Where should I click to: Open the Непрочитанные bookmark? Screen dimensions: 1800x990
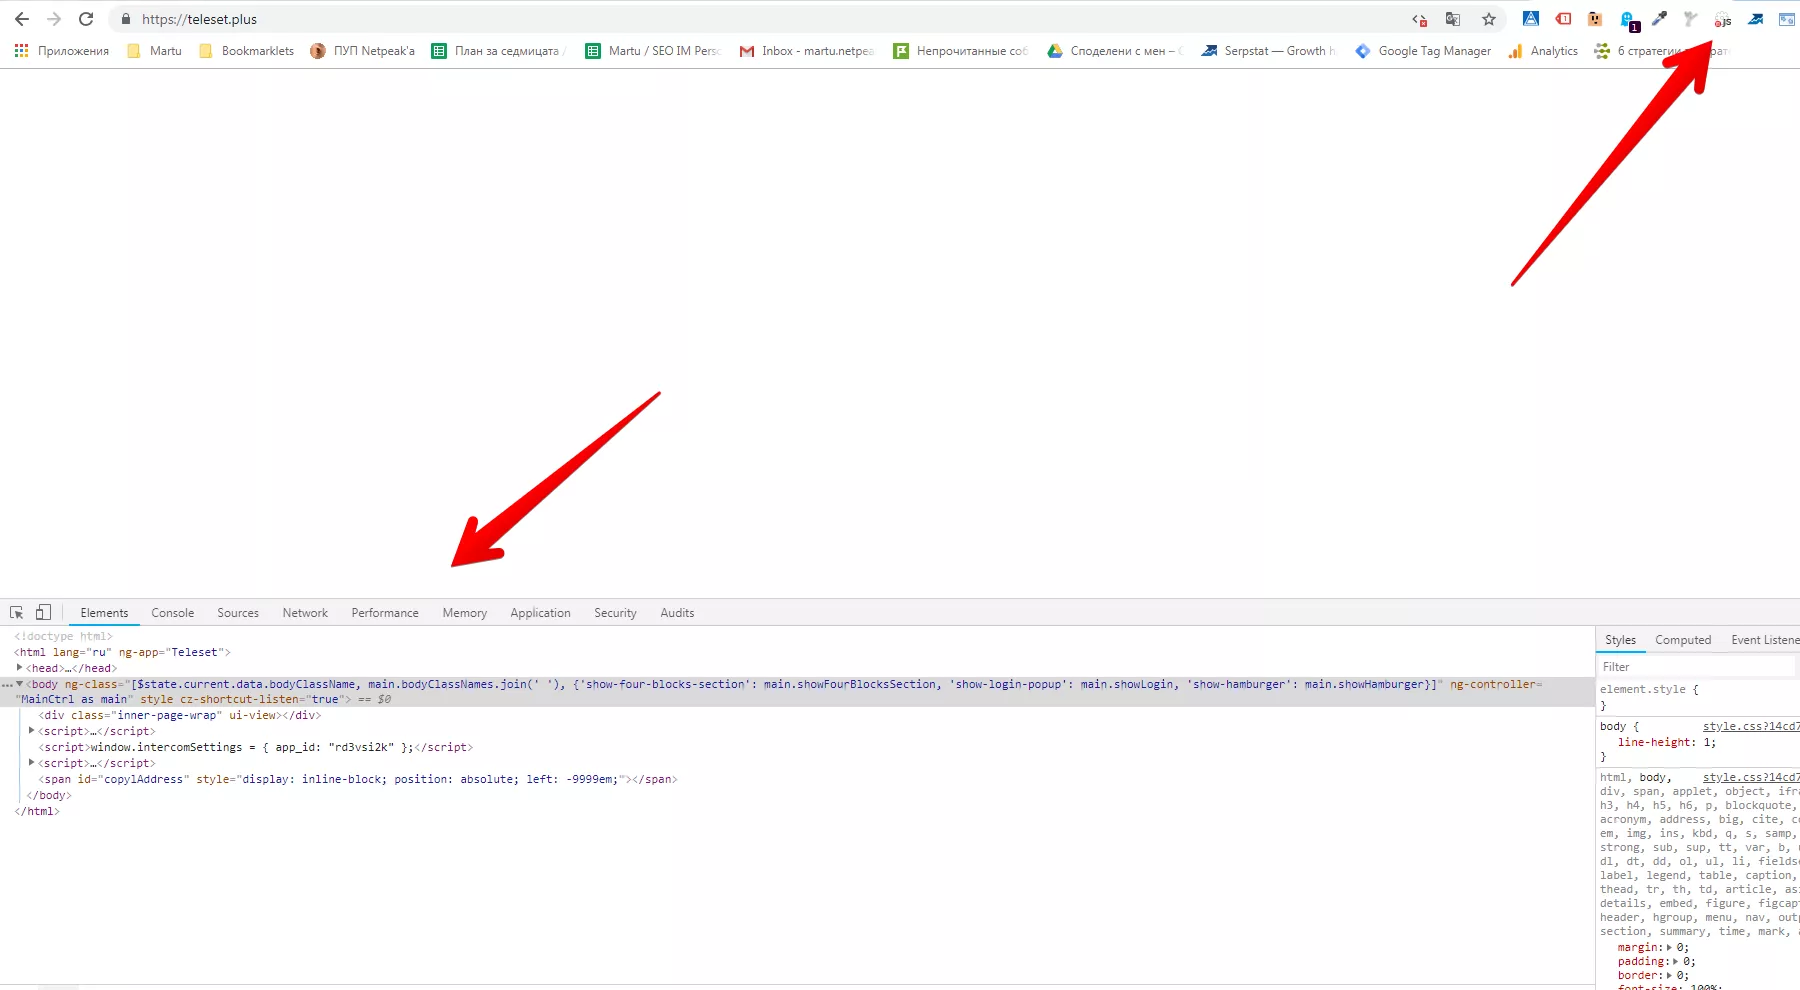(961, 51)
